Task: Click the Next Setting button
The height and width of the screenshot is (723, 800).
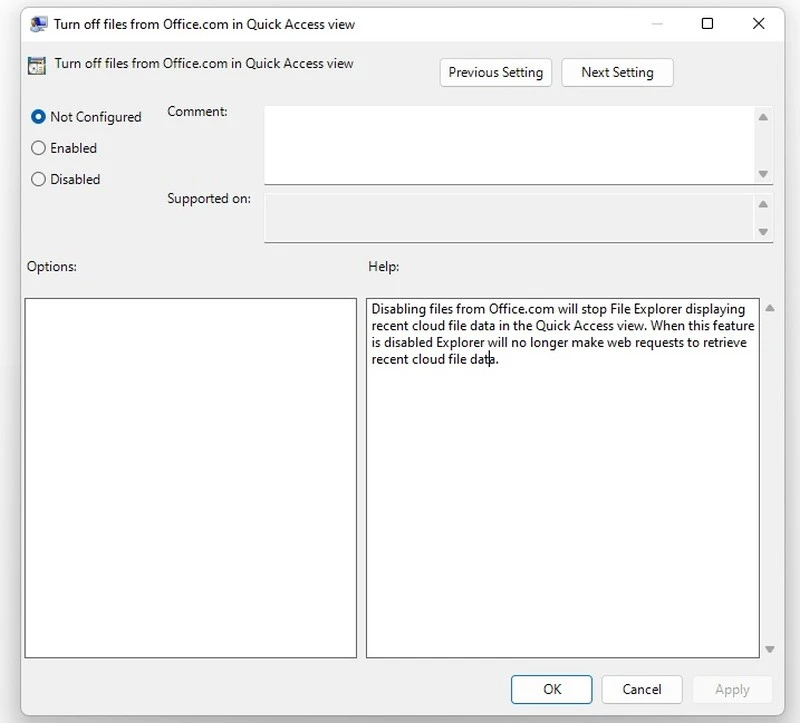Action: [617, 72]
